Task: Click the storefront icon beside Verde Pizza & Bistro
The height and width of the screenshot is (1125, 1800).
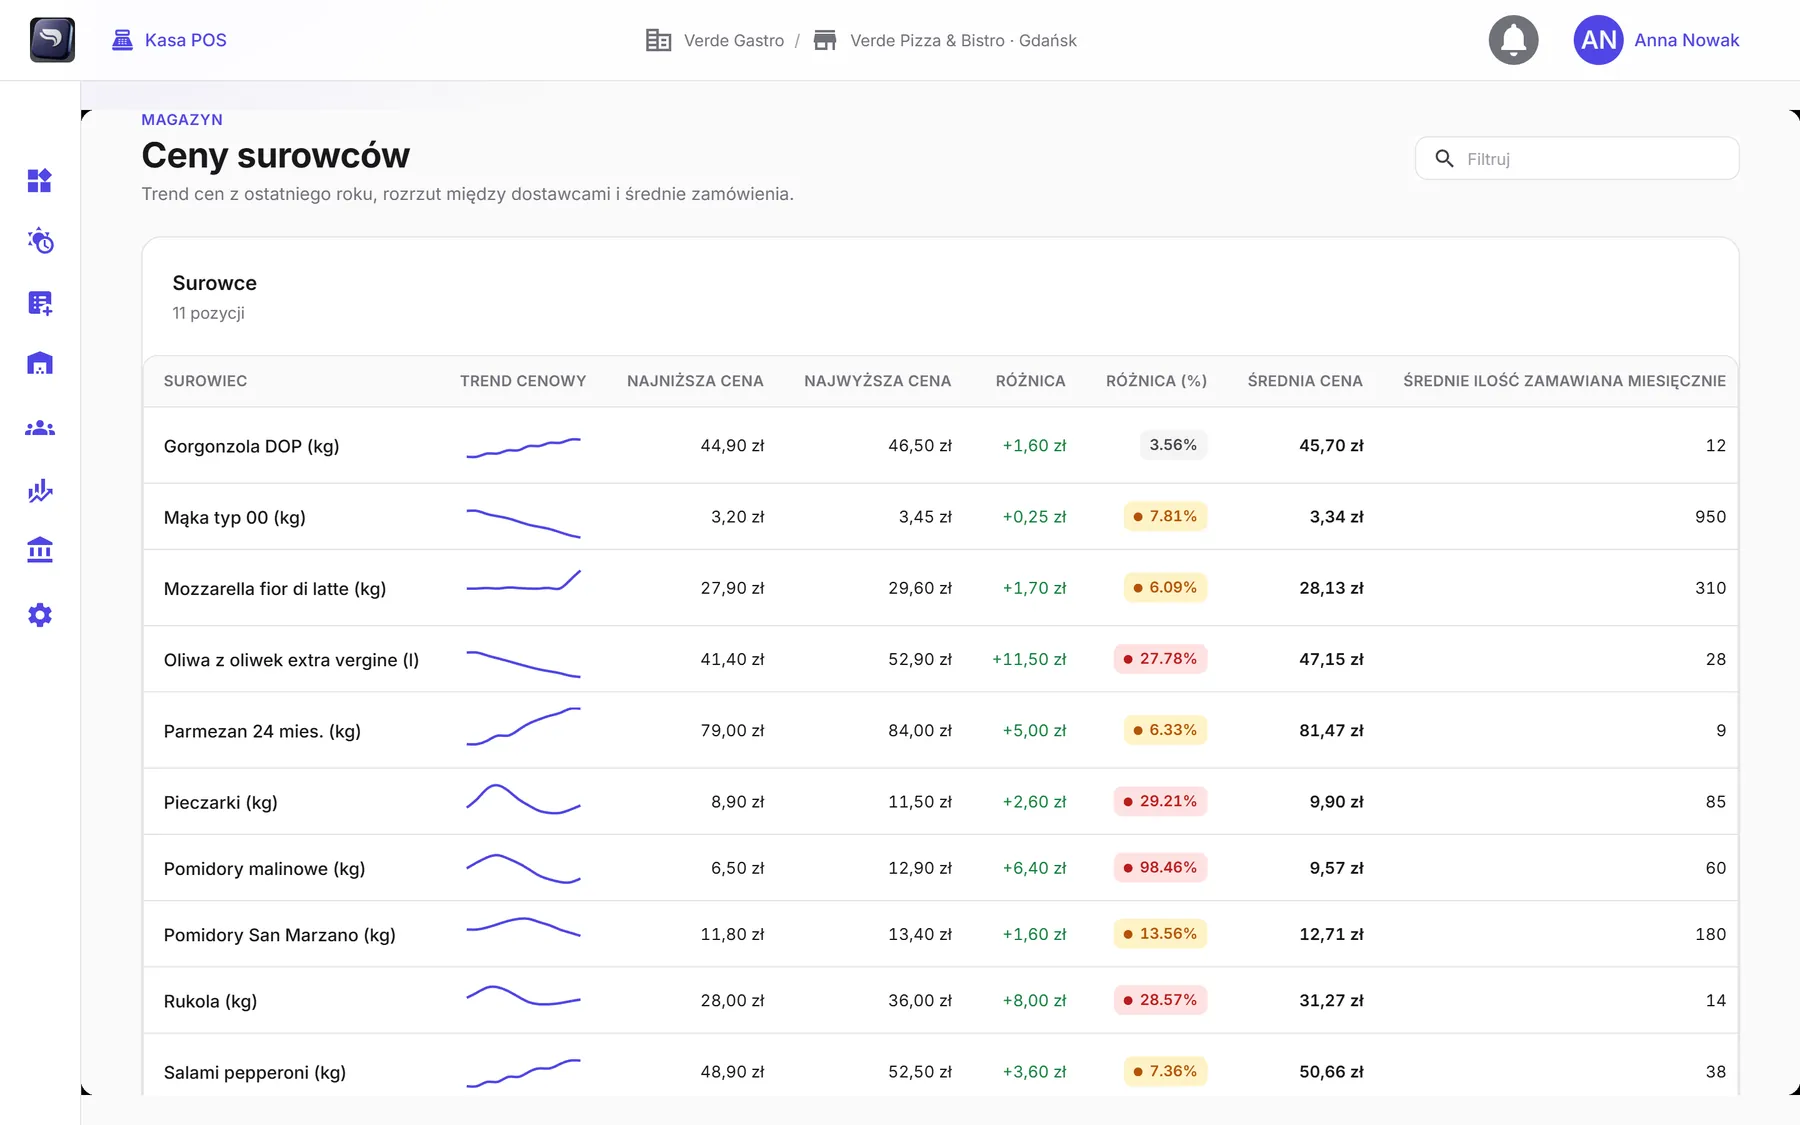Action: point(825,40)
